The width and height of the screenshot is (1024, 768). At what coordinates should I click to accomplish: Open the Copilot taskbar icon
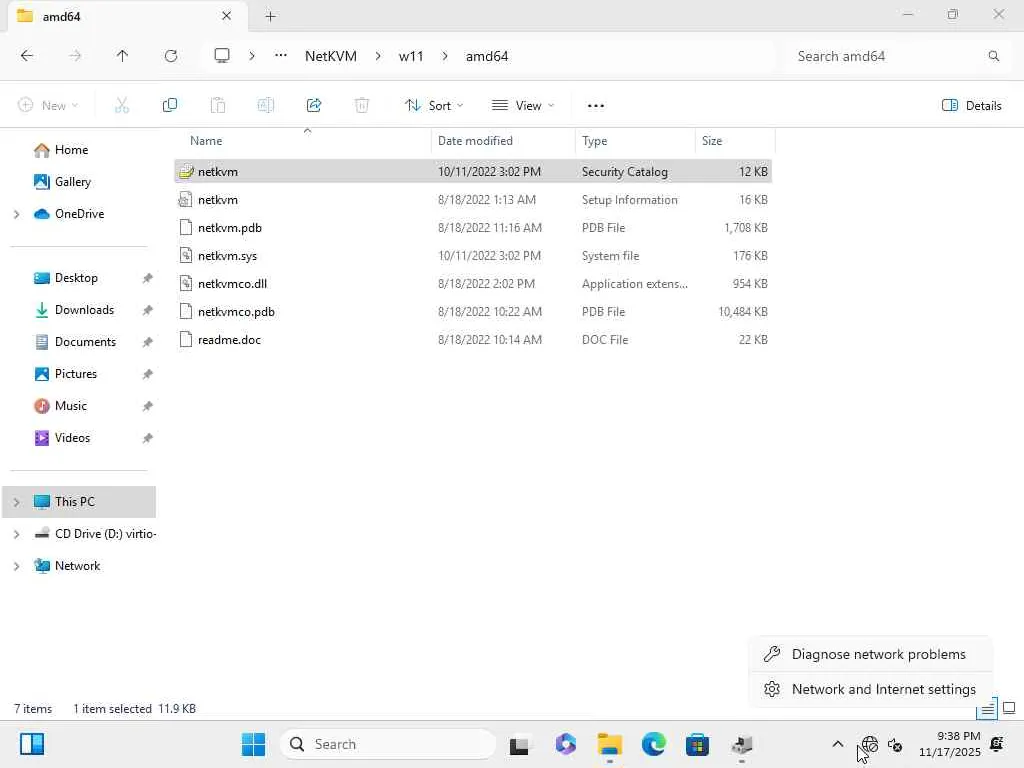point(566,744)
